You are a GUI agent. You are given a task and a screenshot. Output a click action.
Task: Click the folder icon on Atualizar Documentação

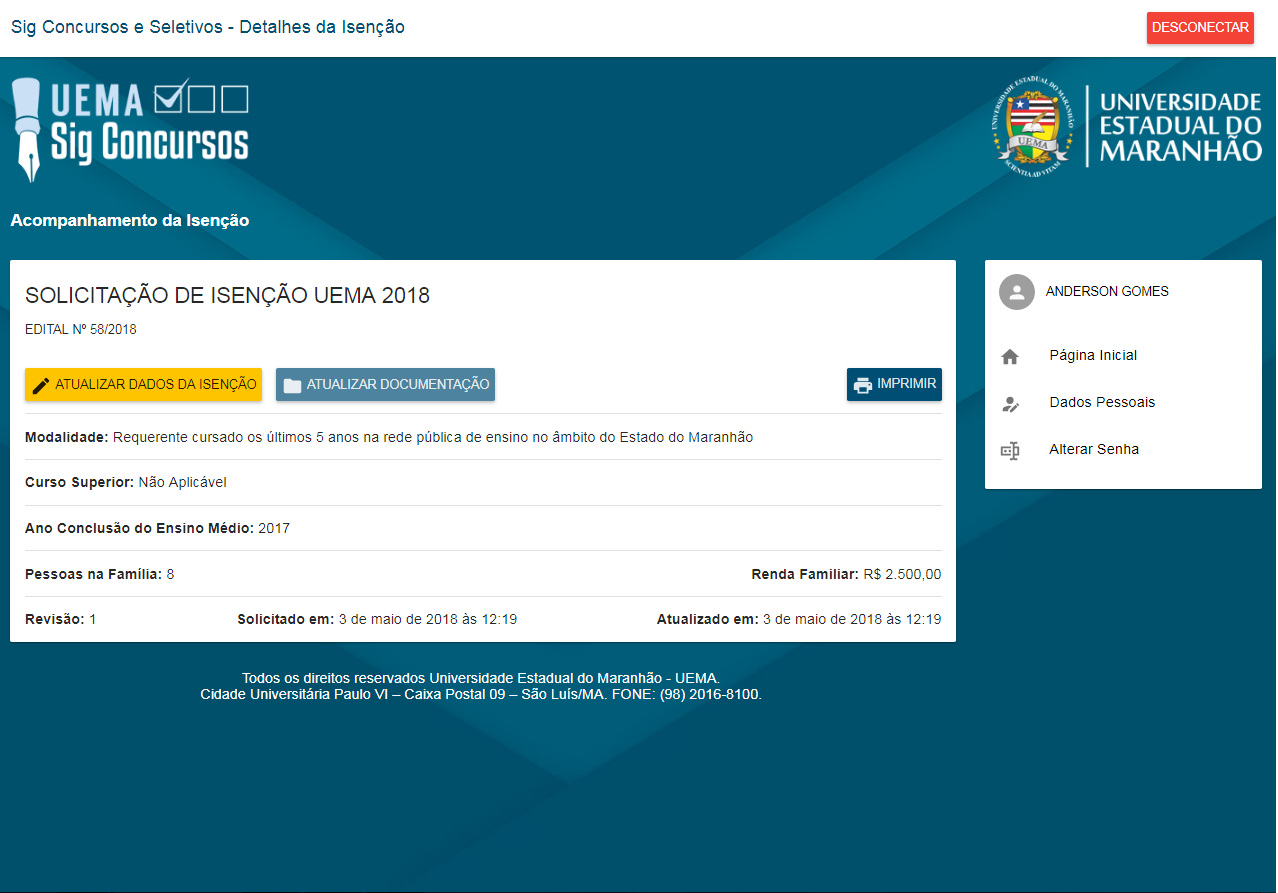point(292,385)
